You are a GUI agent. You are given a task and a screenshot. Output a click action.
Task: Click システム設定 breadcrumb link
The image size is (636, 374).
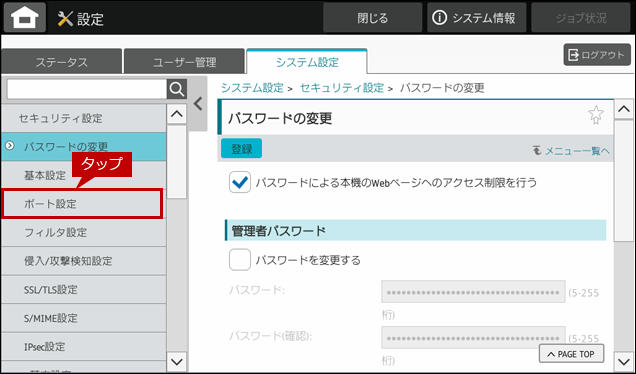point(252,88)
